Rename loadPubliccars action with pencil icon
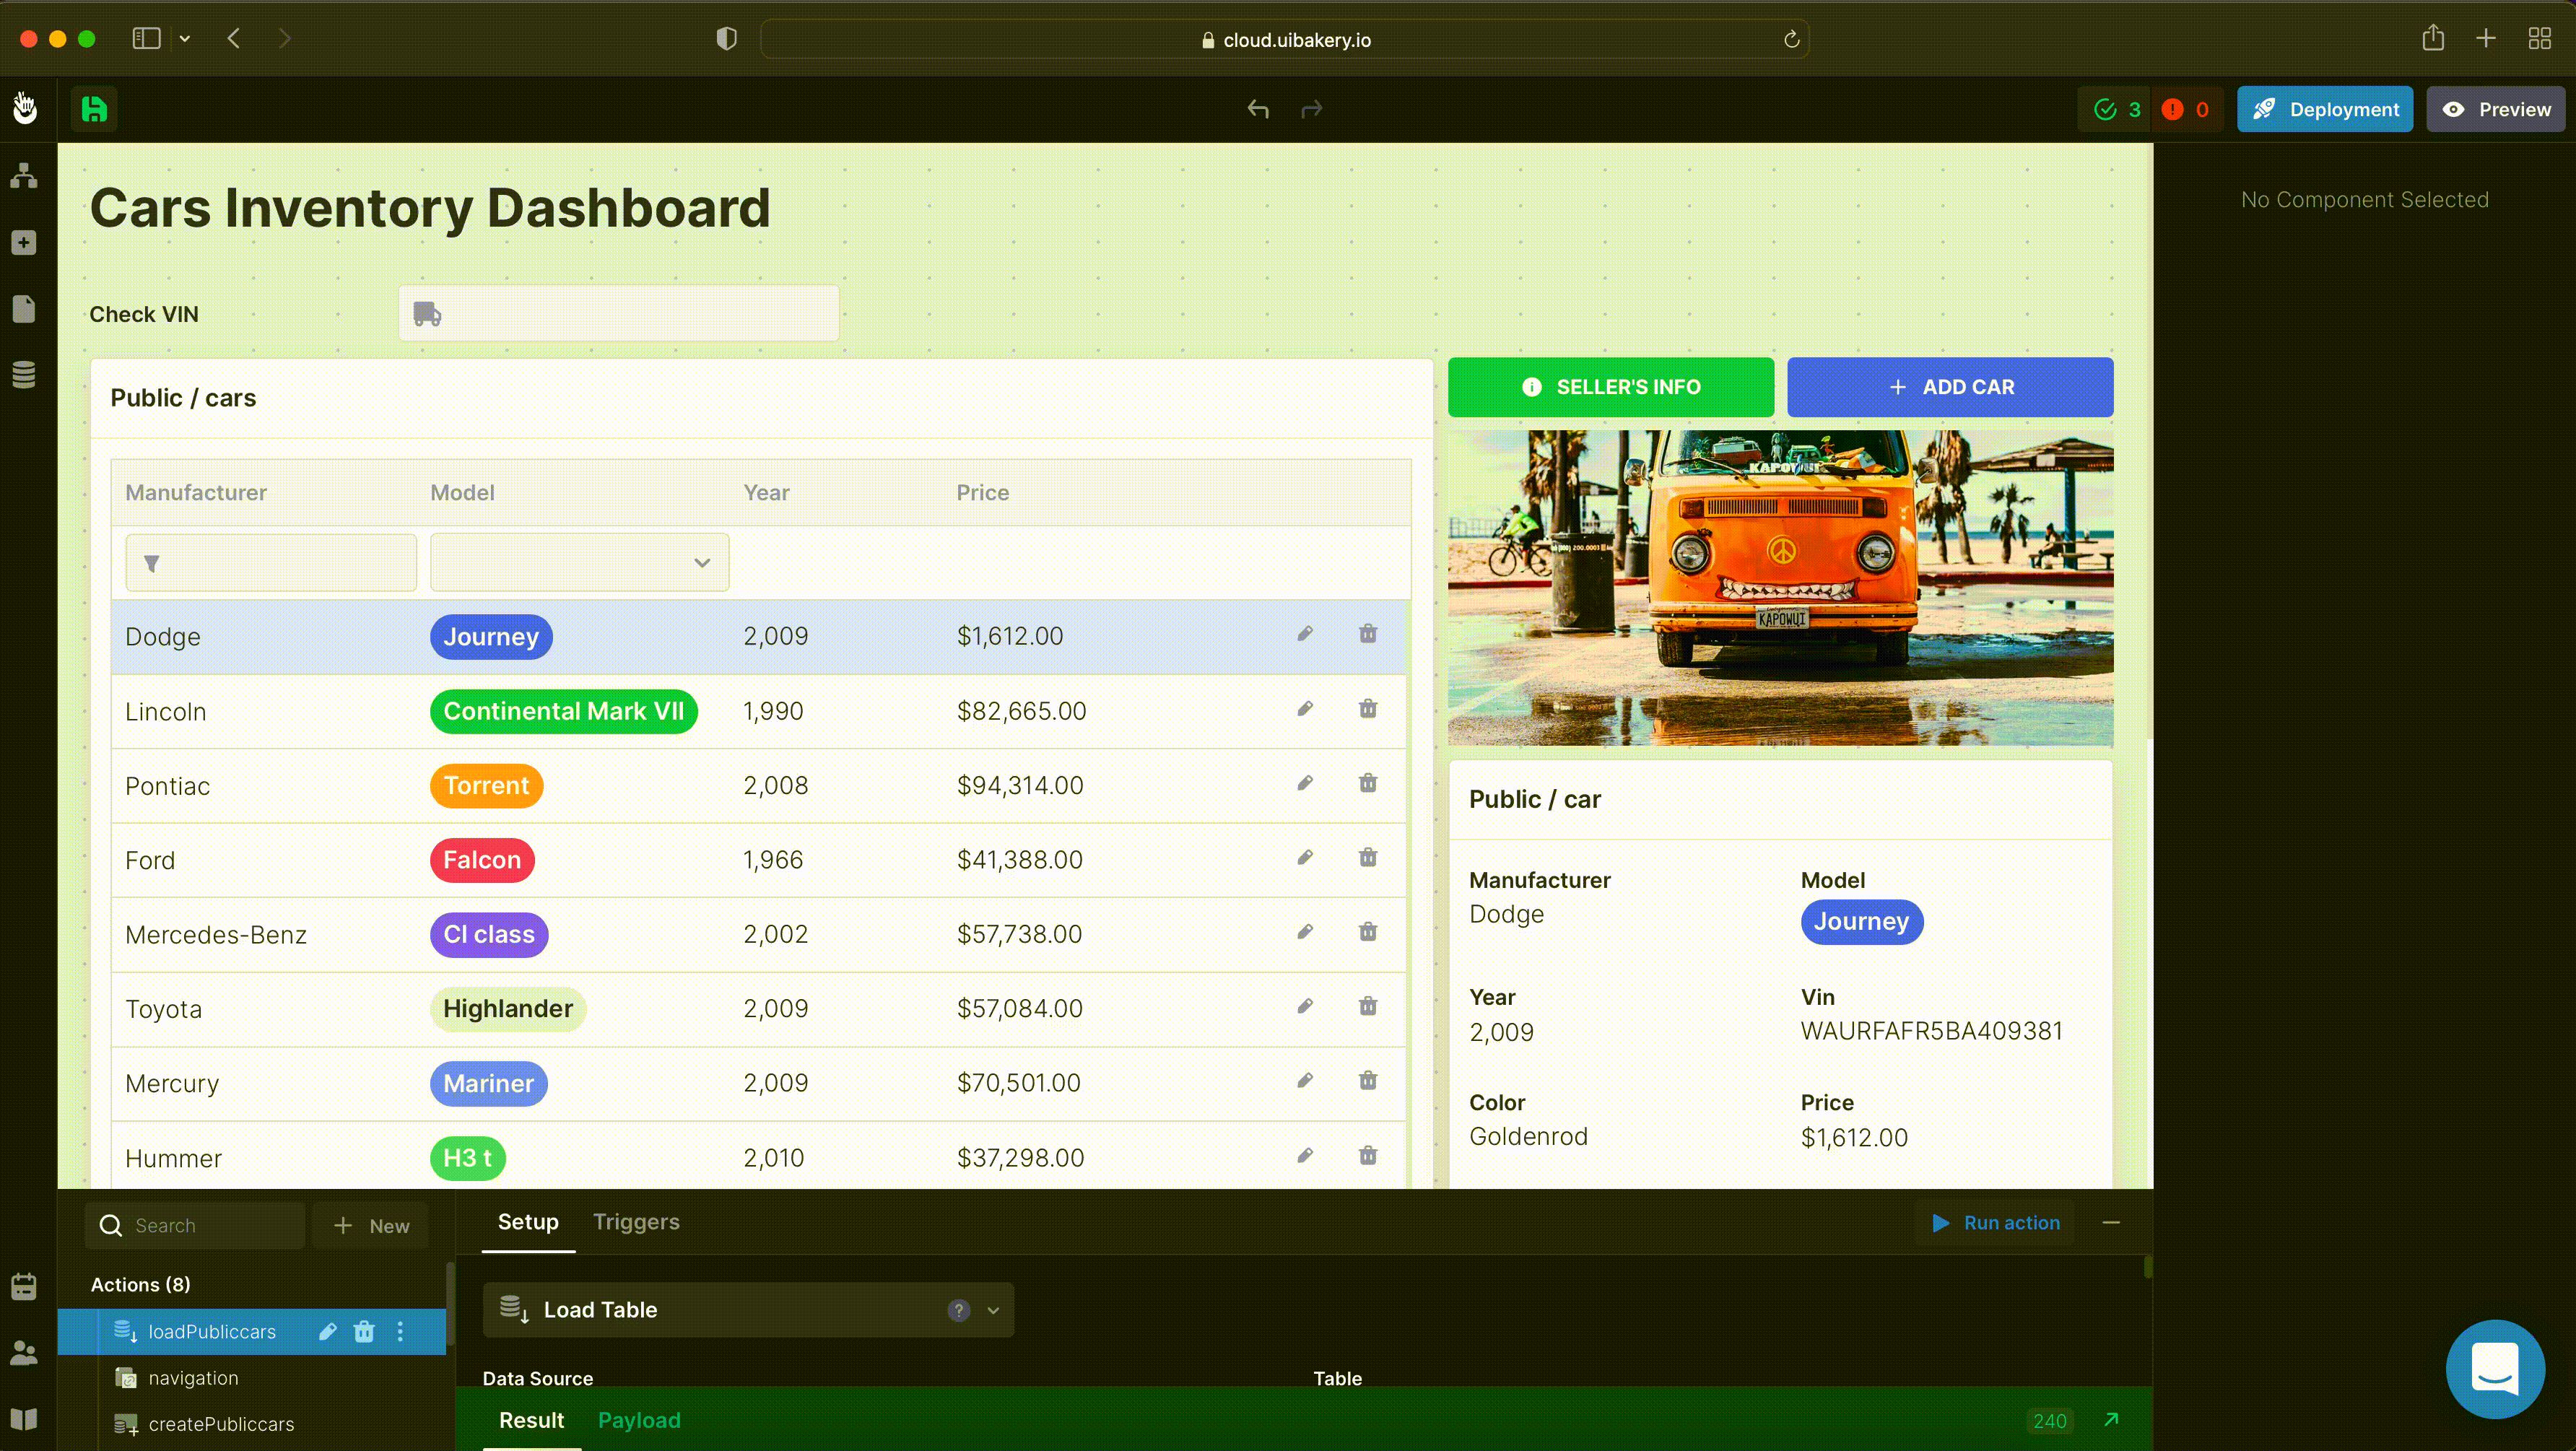Image resolution: width=2576 pixels, height=1451 pixels. 327,1332
